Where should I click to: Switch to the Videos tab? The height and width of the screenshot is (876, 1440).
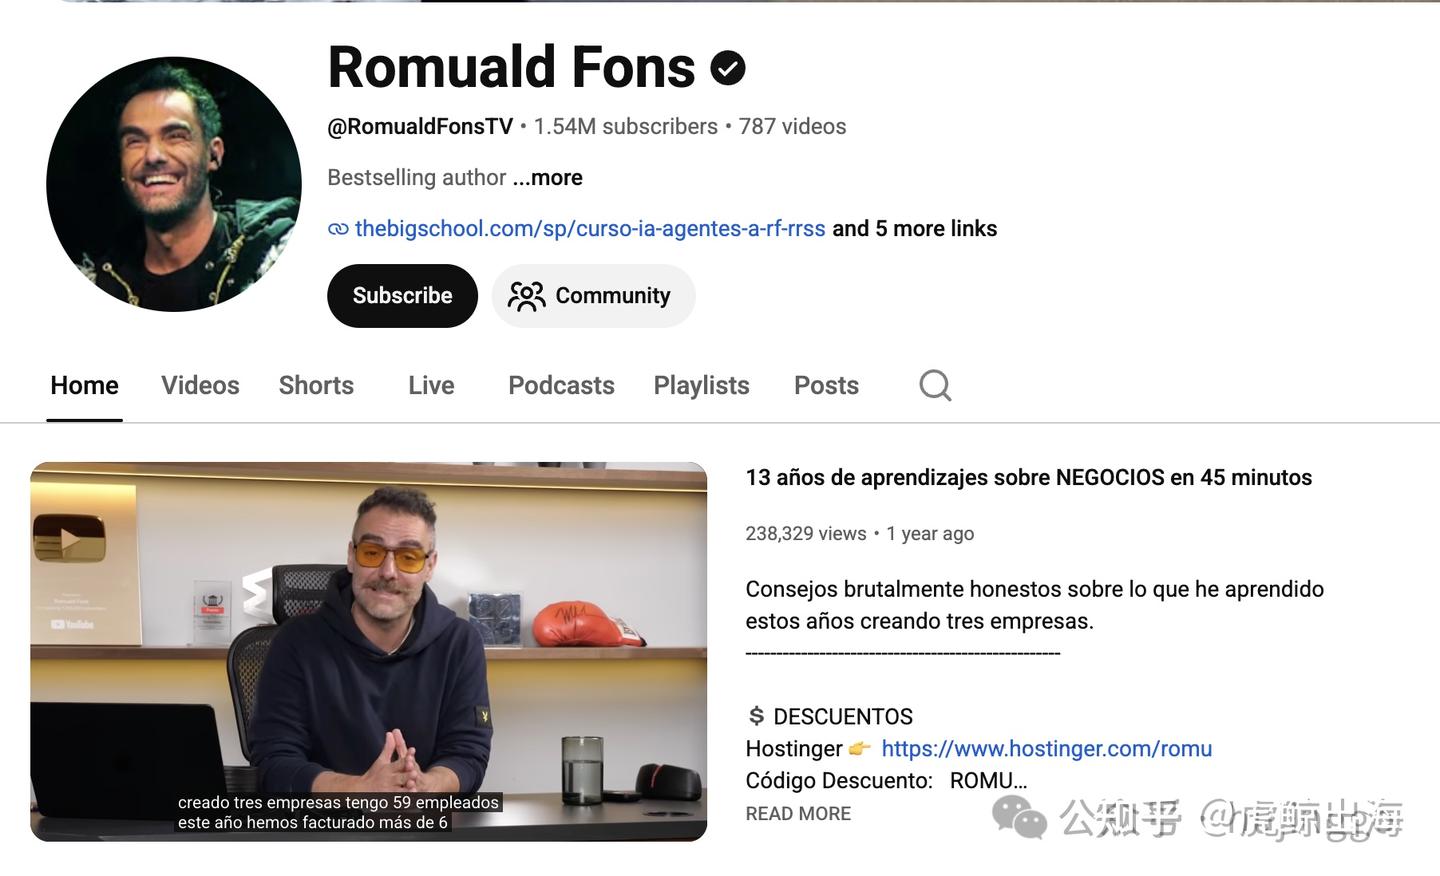(200, 385)
